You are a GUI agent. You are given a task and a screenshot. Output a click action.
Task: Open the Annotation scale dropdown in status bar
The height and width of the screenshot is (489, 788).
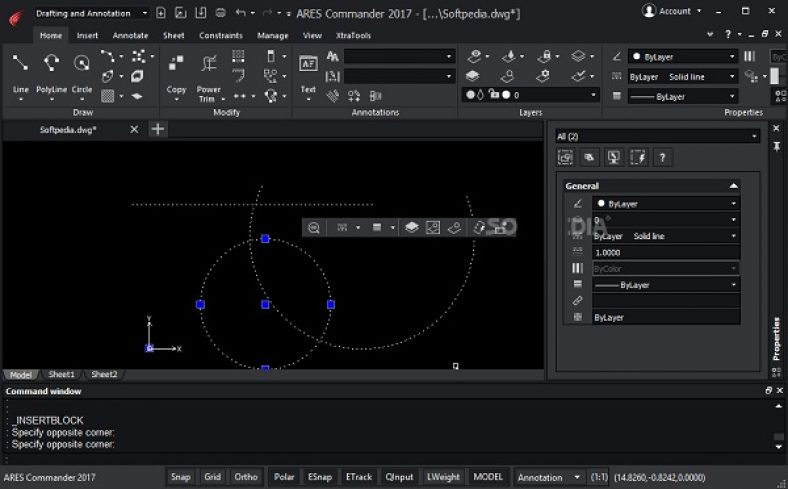point(547,477)
